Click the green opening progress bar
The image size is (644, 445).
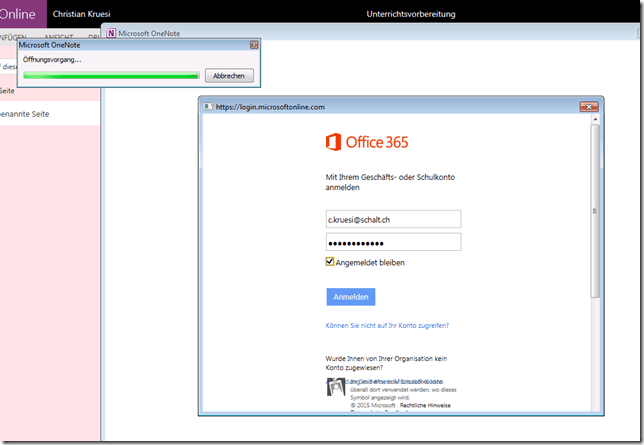click(110, 75)
